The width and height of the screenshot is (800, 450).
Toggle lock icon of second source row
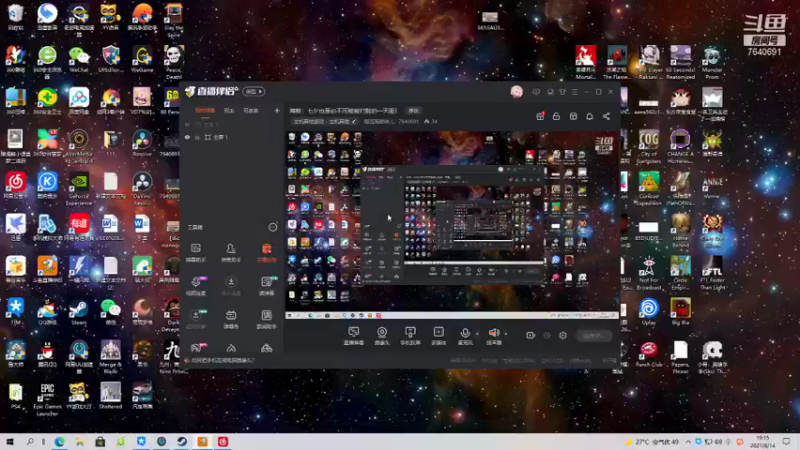pyautogui.click(x=197, y=137)
